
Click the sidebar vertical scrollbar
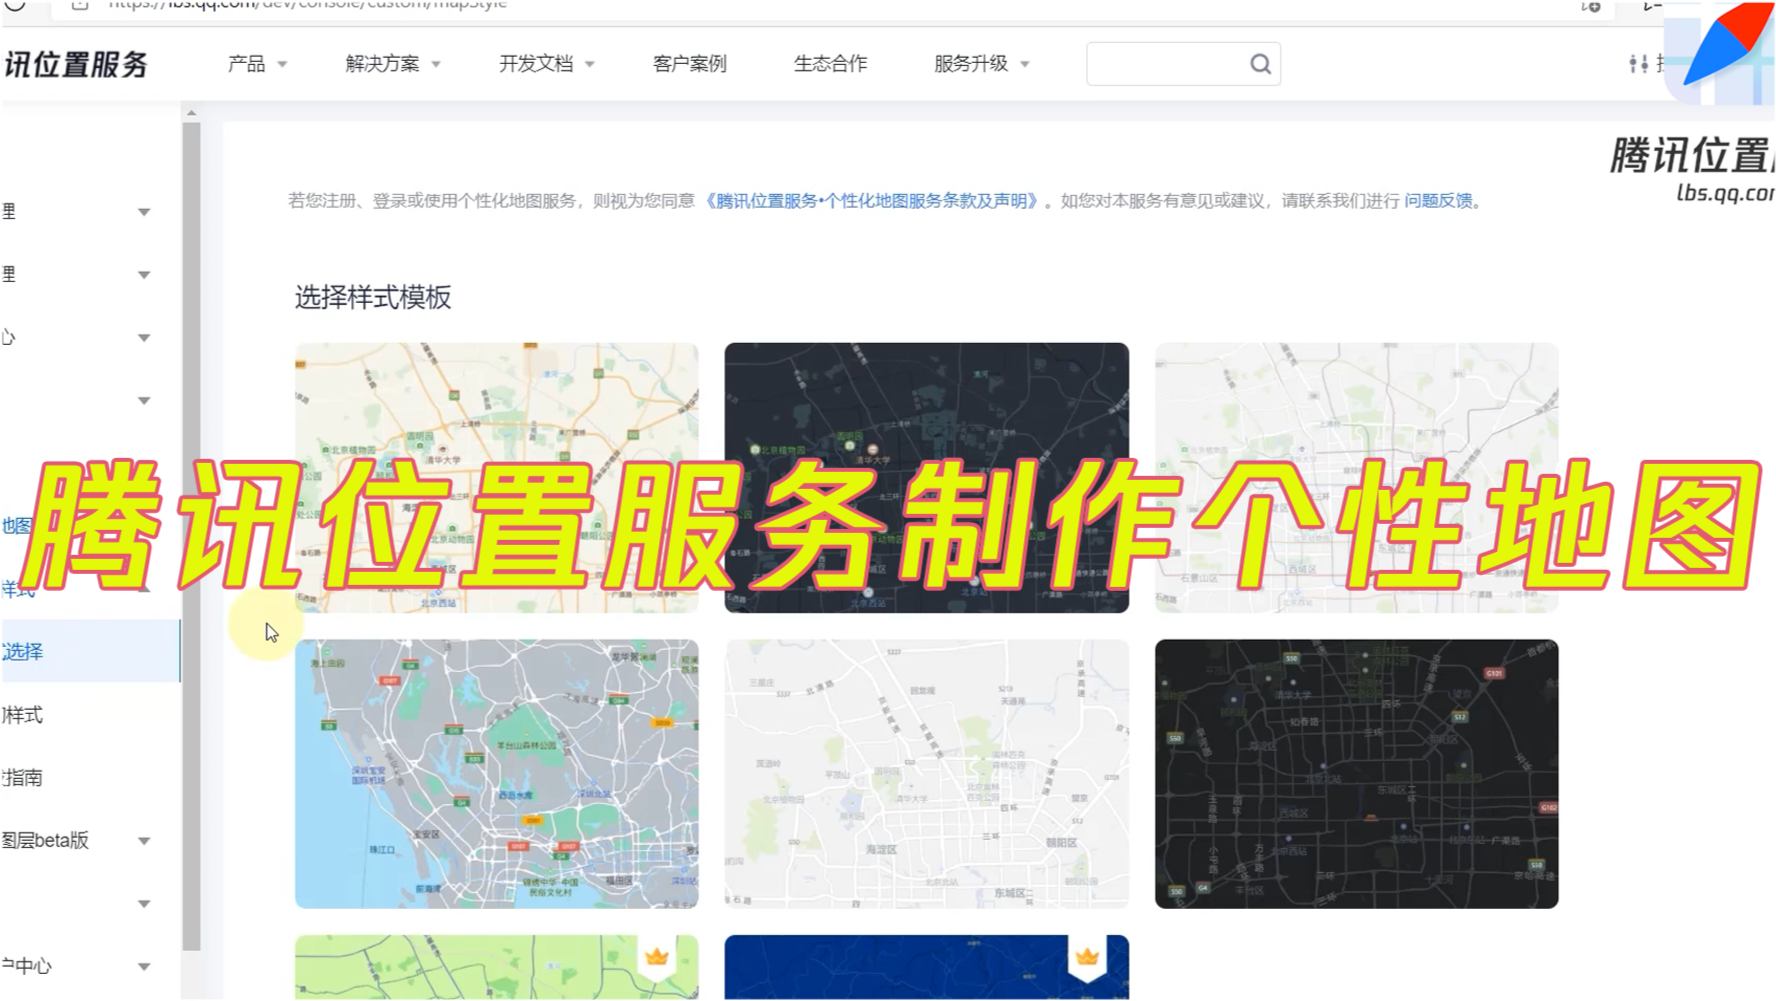(191, 536)
